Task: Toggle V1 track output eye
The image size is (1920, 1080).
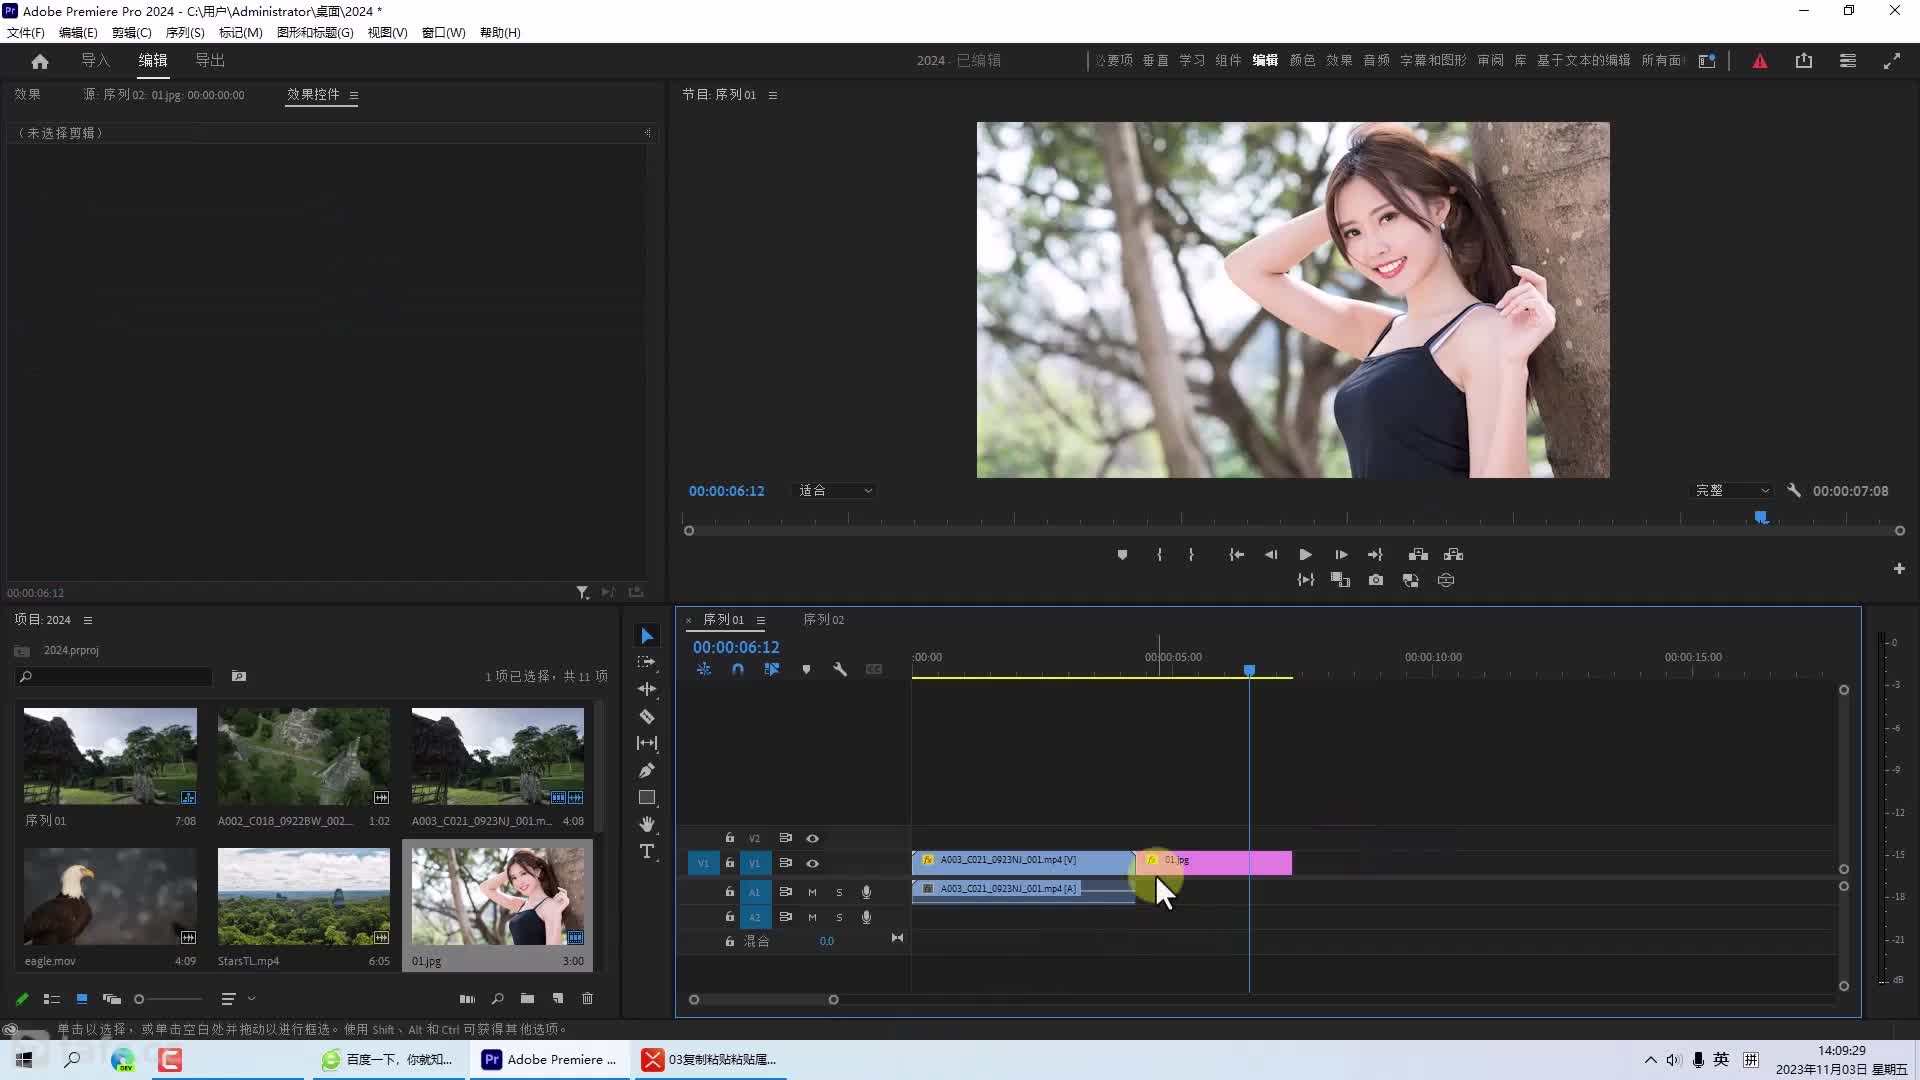Action: (812, 863)
